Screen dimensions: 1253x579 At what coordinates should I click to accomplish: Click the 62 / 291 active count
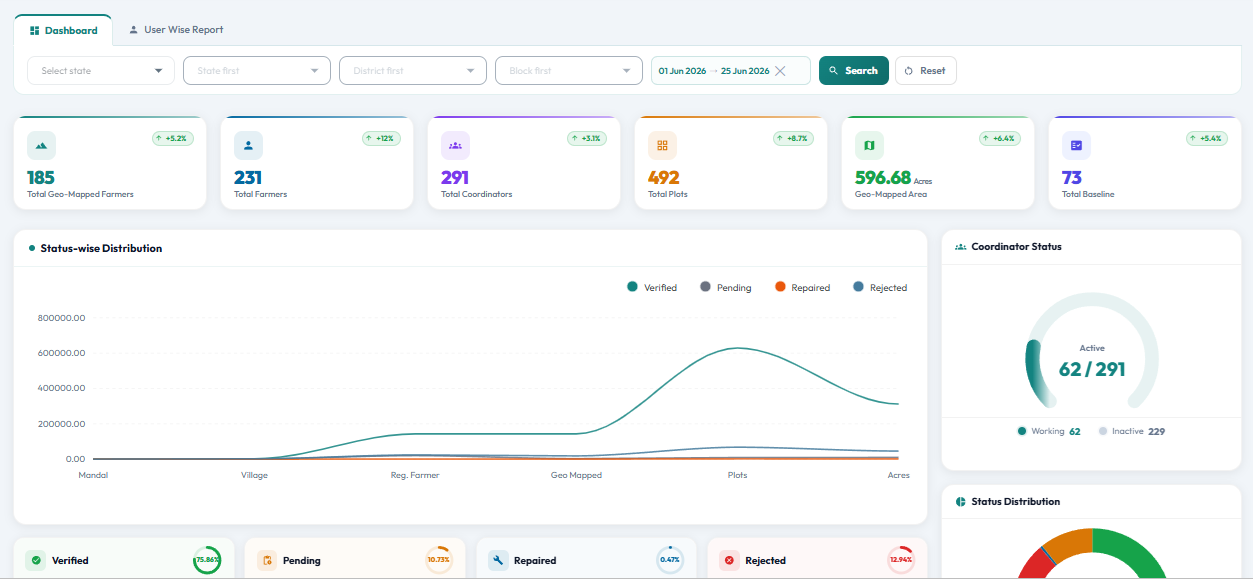1092,369
